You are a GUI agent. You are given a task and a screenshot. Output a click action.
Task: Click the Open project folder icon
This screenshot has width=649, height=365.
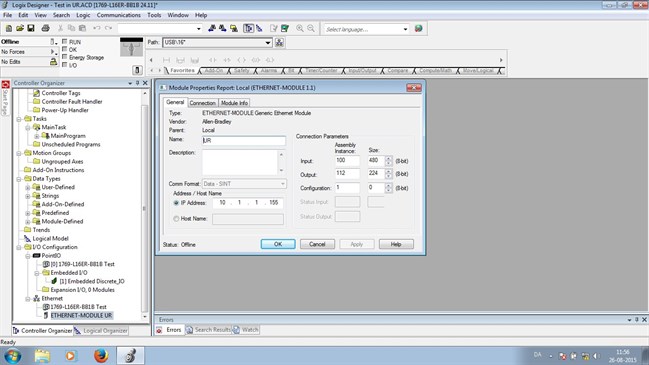point(19,28)
